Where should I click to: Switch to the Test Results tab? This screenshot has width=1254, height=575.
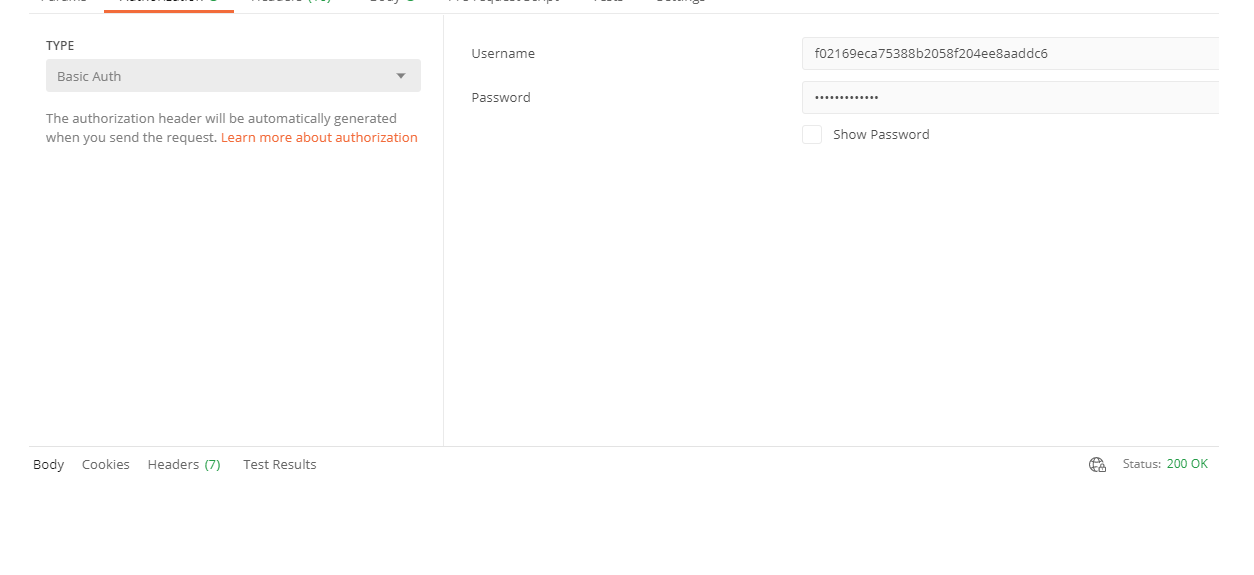[x=280, y=464]
